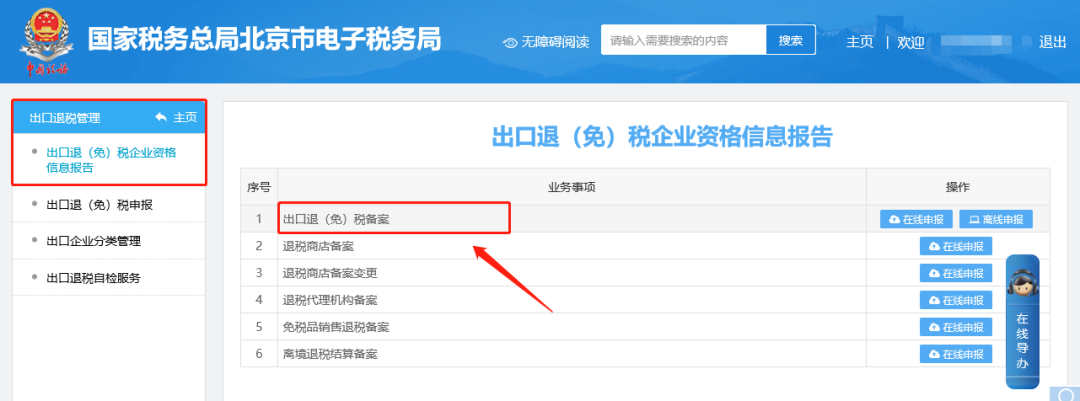The width and height of the screenshot is (1080, 401).
Task: Select 出口退税自检服务 in sidebar
Action: (x=94, y=278)
